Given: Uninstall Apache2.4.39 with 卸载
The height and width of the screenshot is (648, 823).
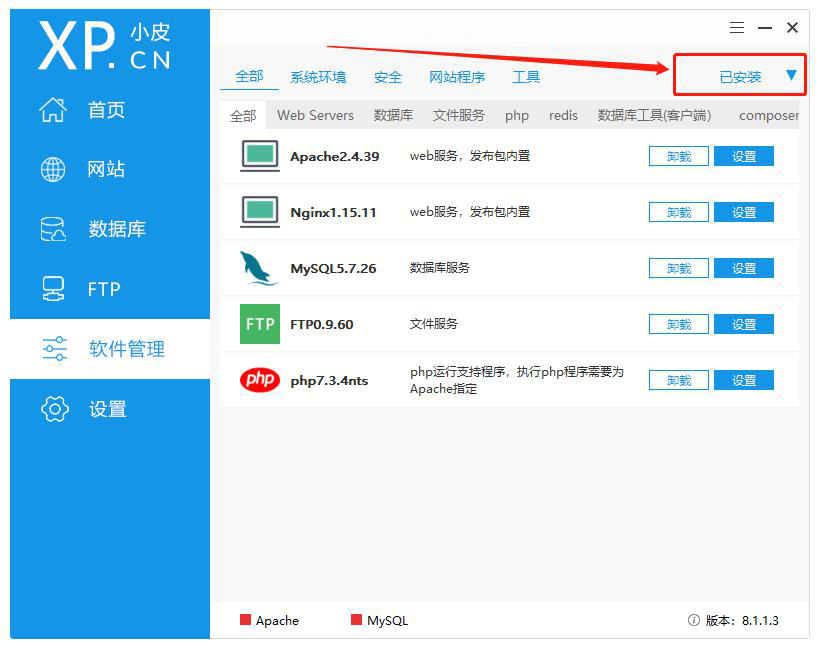Looking at the screenshot, I should [x=679, y=156].
